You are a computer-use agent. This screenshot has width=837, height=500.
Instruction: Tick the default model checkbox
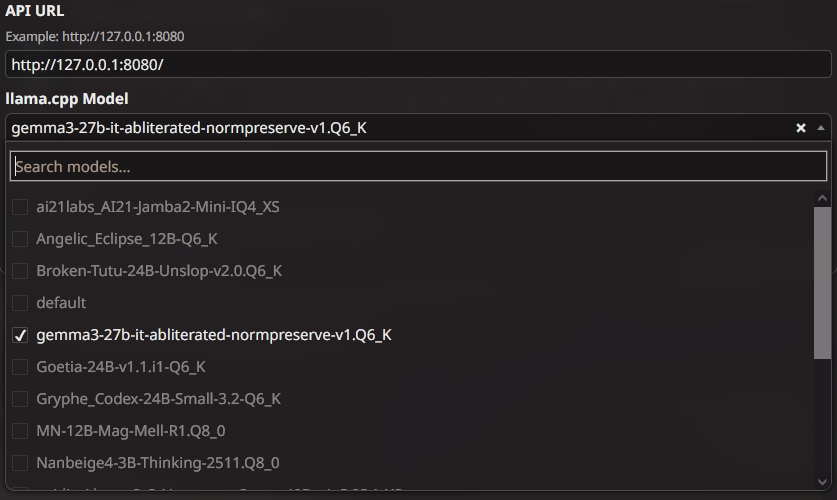click(x=19, y=303)
